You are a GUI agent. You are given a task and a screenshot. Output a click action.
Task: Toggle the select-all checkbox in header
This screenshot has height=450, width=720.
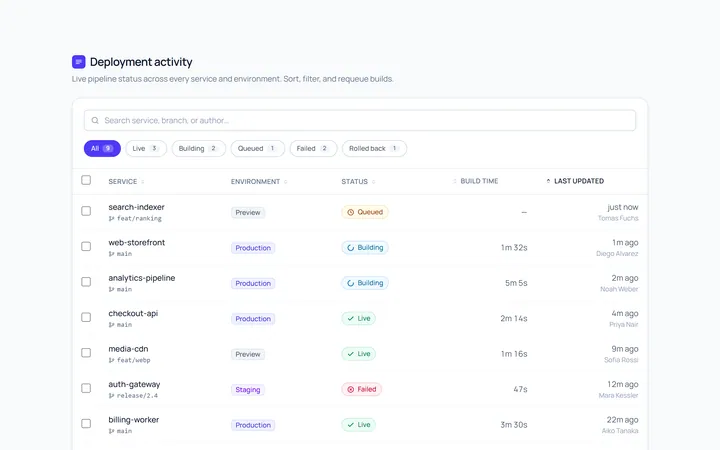[86, 180]
